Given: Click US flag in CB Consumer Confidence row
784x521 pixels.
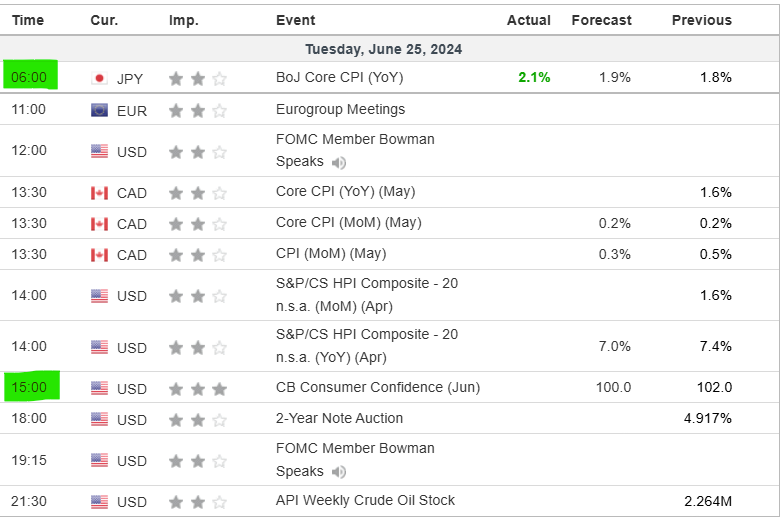Looking at the screenshot, I should (x=99, y=388).
